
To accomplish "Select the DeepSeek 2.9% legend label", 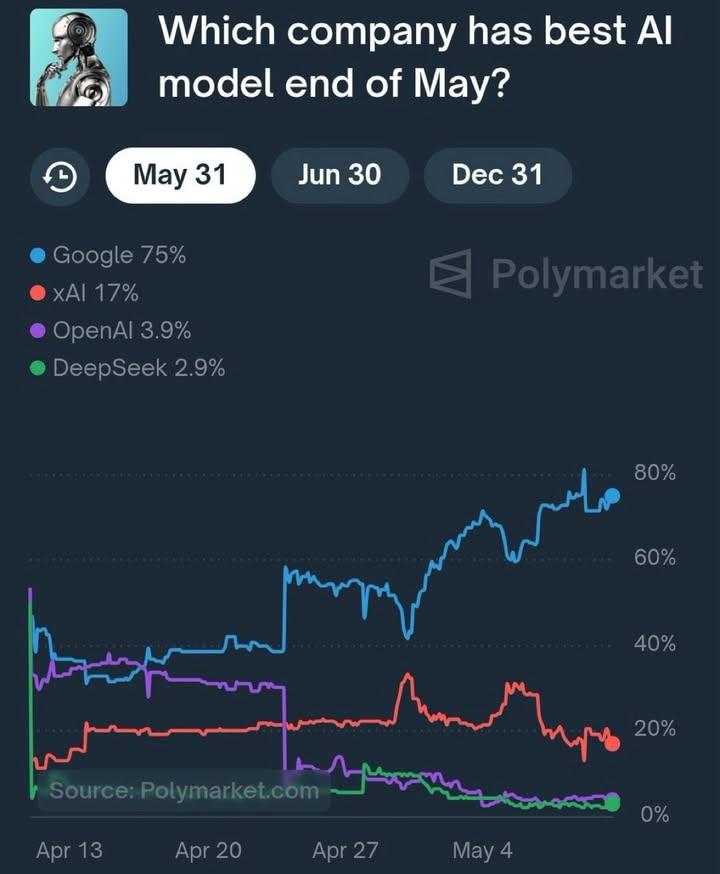I will point(138,368).
